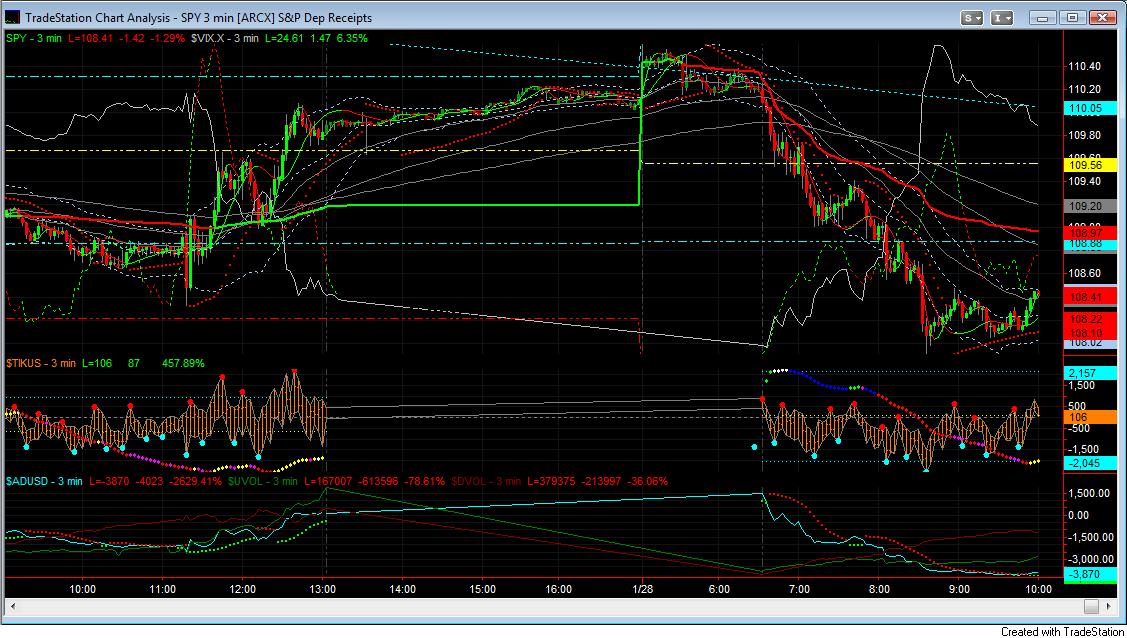Select the '$UVOL - 3 min' legend label
1127x638 pixels.
262,481
